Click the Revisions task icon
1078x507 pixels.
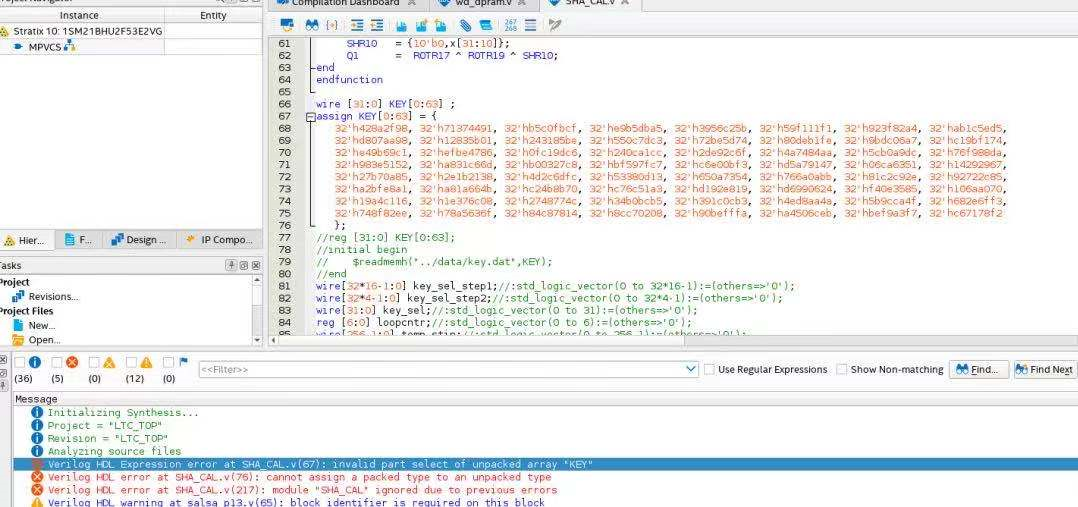pyautogui.click(x=18, y=296)
